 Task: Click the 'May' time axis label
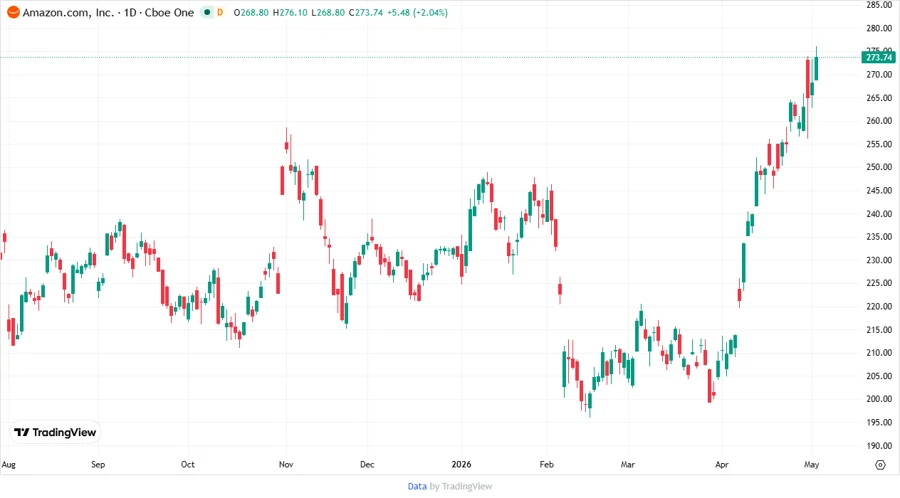[811, 464]
